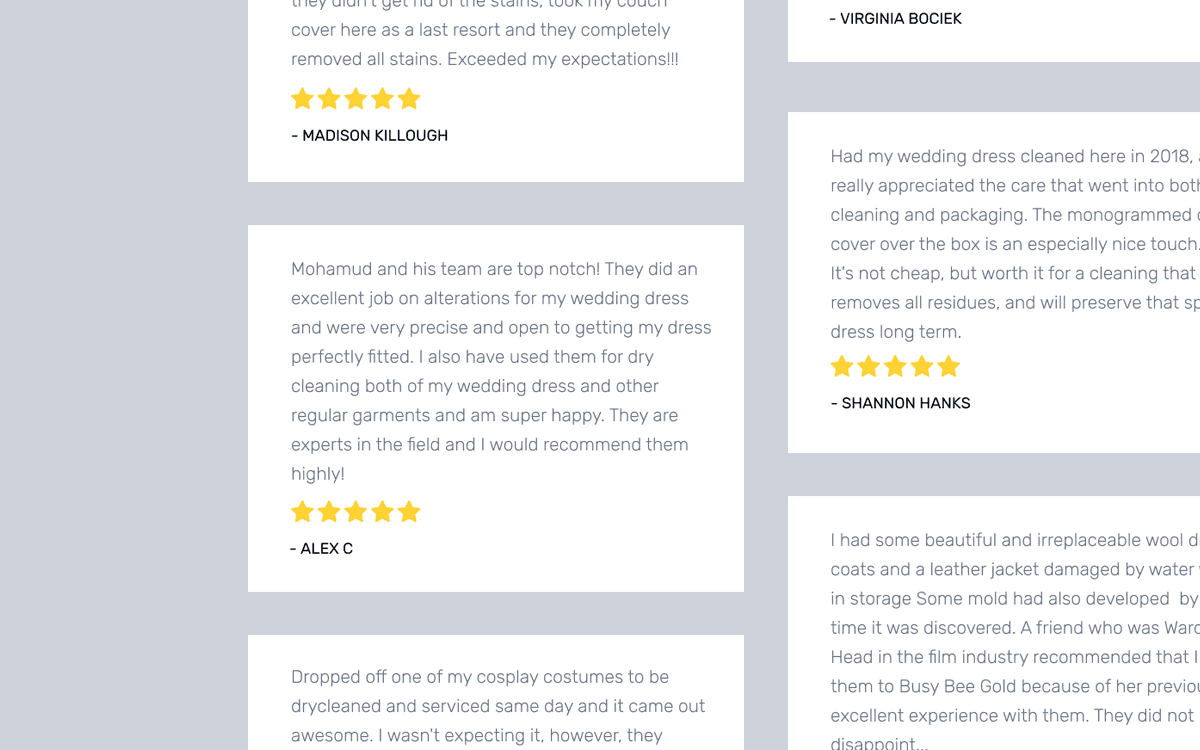This screenshot has height=750, width=1200.
Task: Click the reviewer name Virginia Bociek
Action: point(900,19)
